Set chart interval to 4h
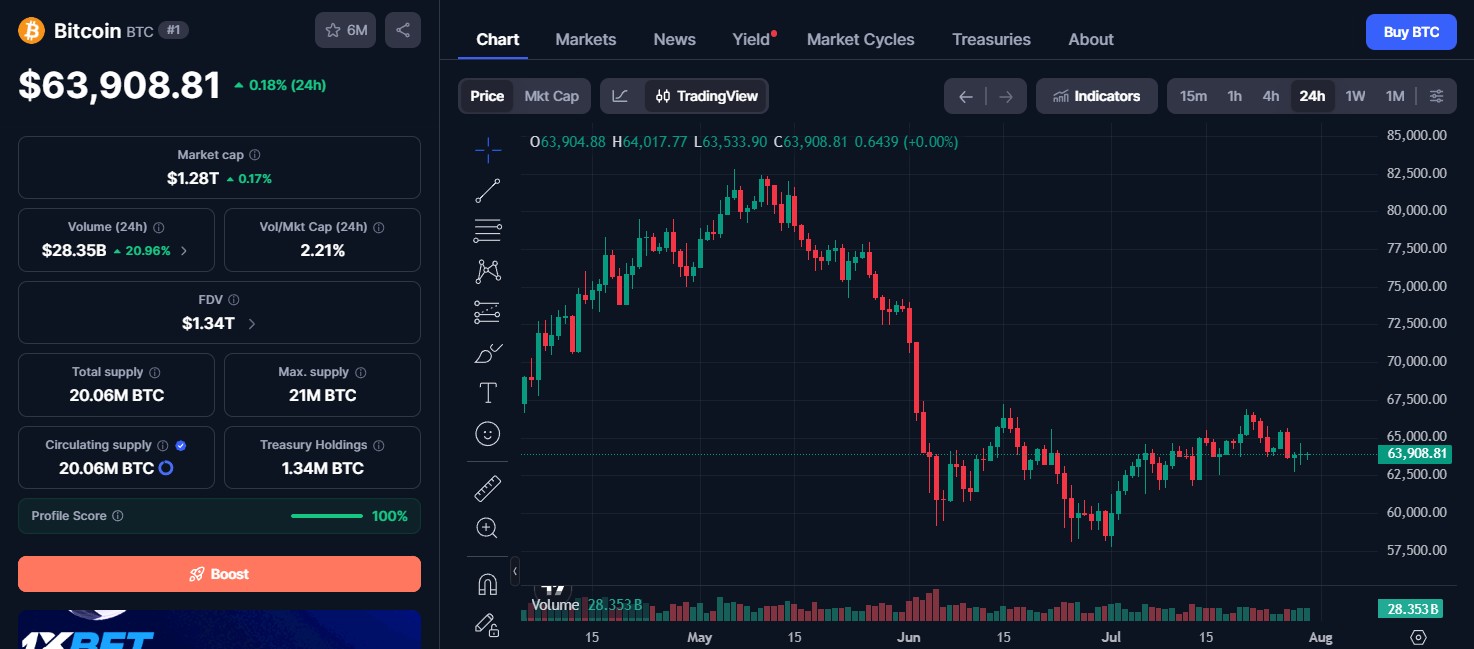1474x649 pixels. click(1271, 96)
